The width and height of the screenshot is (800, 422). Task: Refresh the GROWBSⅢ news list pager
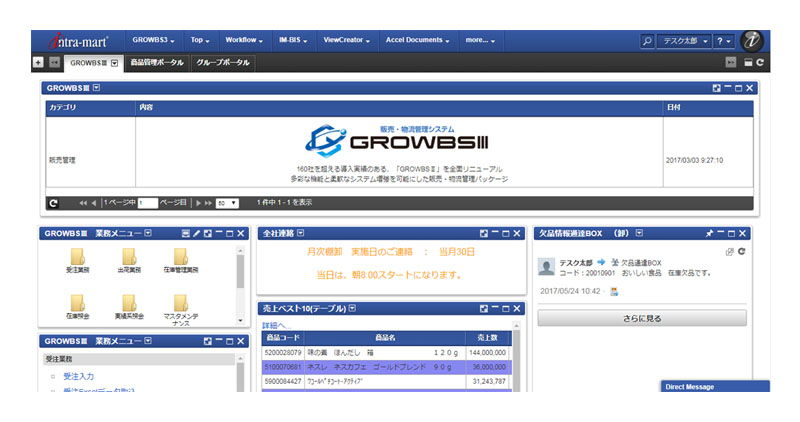point(53,203)
